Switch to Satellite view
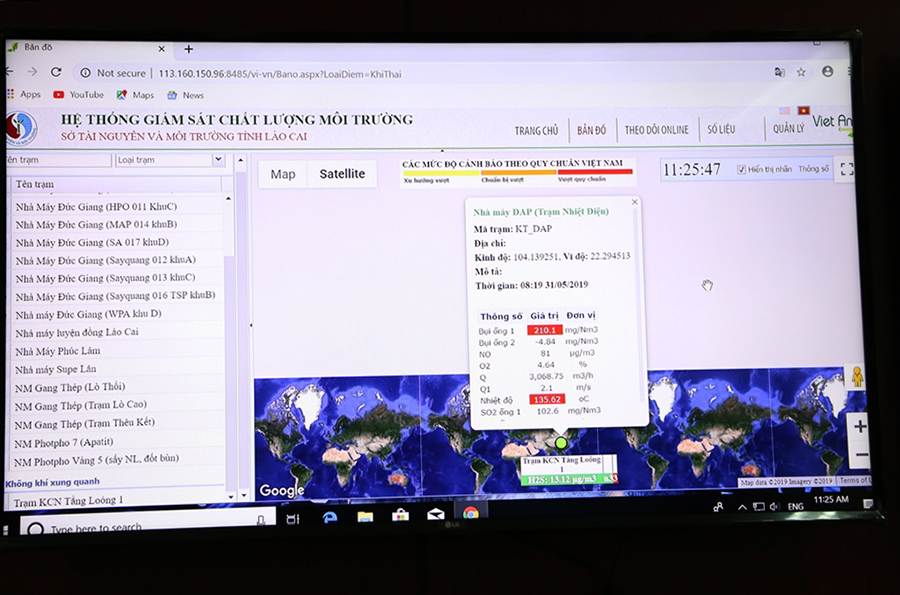Image resolution: width=900 pixels, height=595 pixels. point(342,174)
